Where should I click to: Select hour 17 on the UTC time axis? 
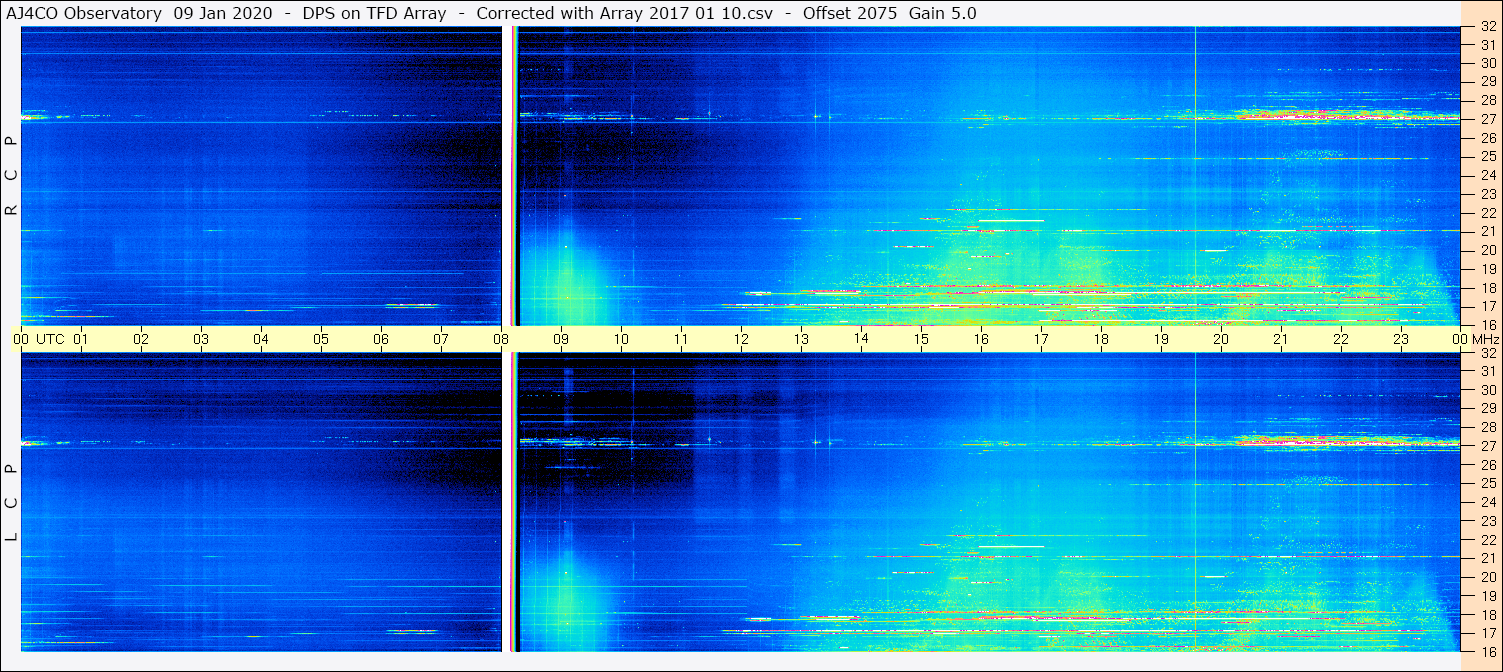(1041, 339)
